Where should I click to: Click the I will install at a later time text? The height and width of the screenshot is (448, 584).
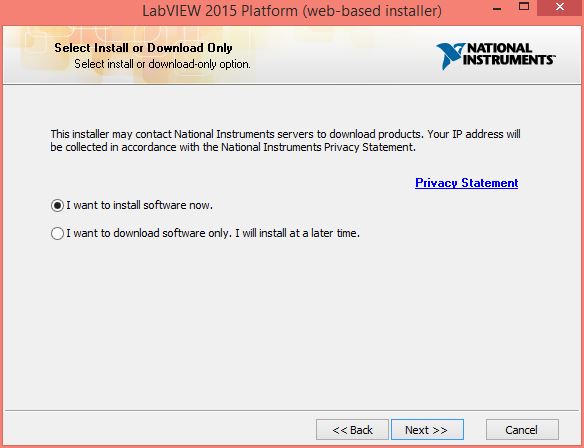point(298,233)
